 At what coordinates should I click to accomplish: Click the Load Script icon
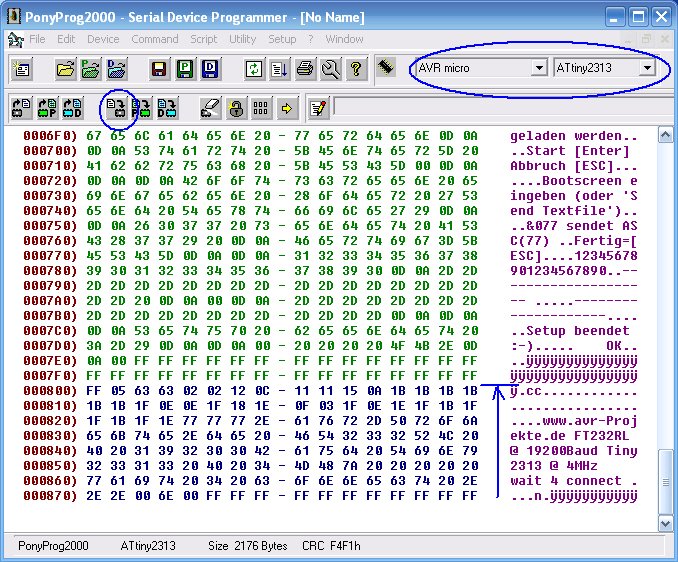point(279,69)
